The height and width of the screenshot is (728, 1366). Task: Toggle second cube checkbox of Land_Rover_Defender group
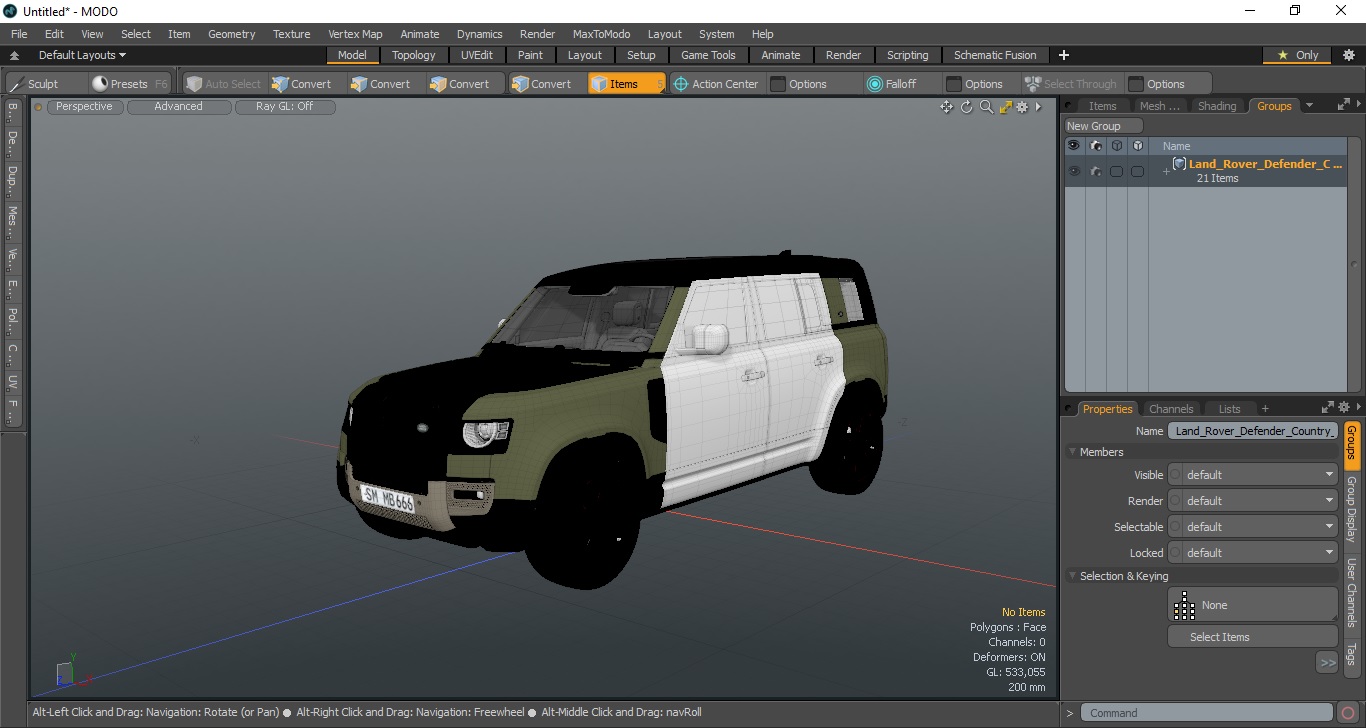(1137, 172)
